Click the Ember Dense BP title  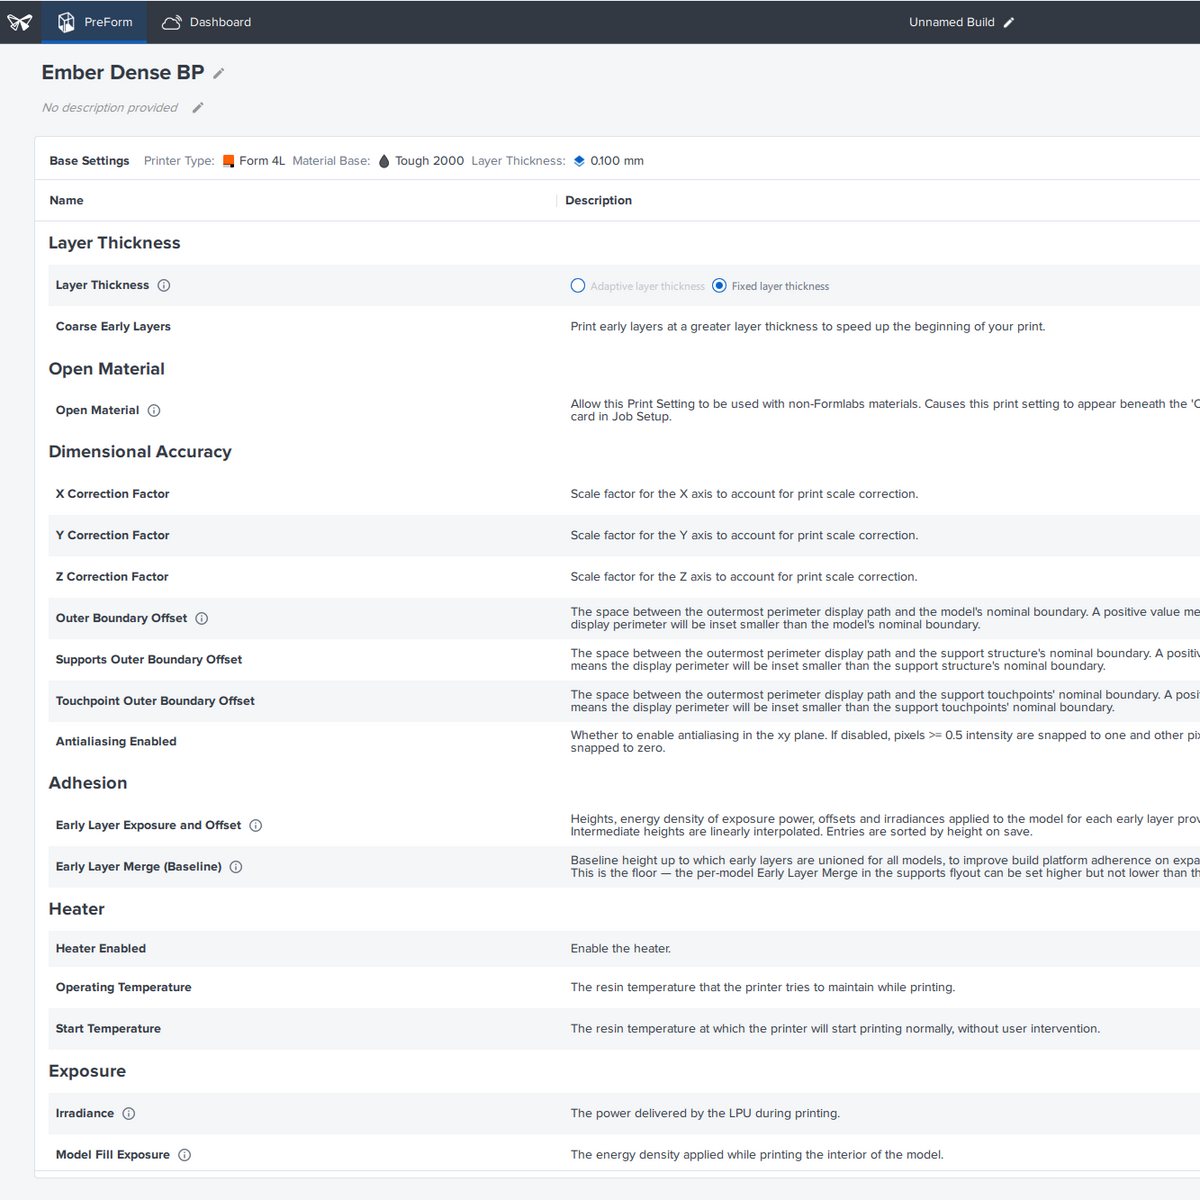pos(123,72)
